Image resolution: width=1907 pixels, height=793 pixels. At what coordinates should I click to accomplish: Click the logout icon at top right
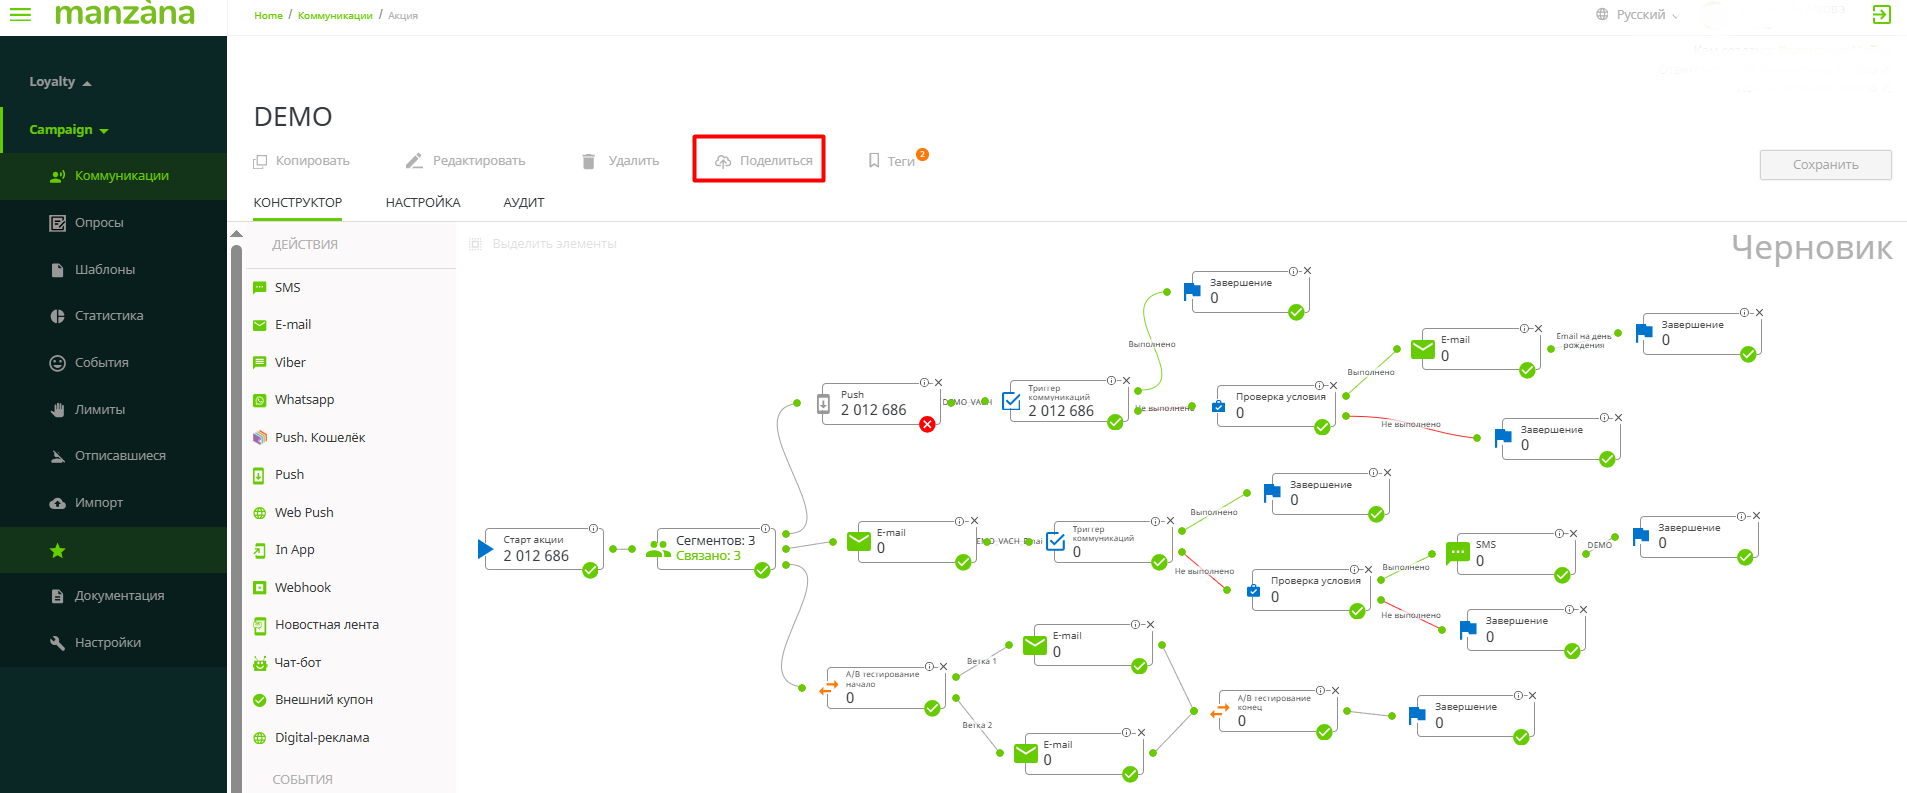(x=1881, y=15)
